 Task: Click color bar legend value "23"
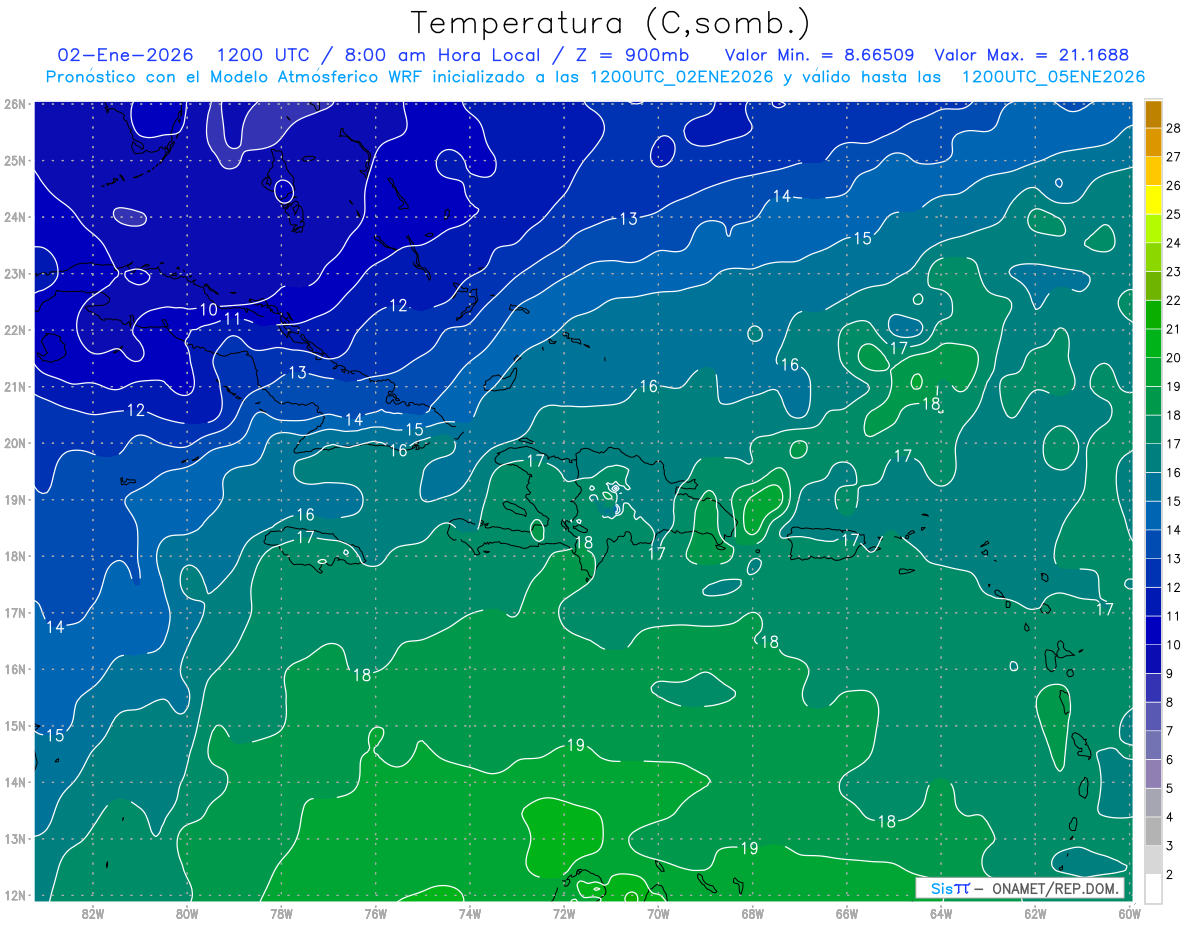coord(1174,271)
